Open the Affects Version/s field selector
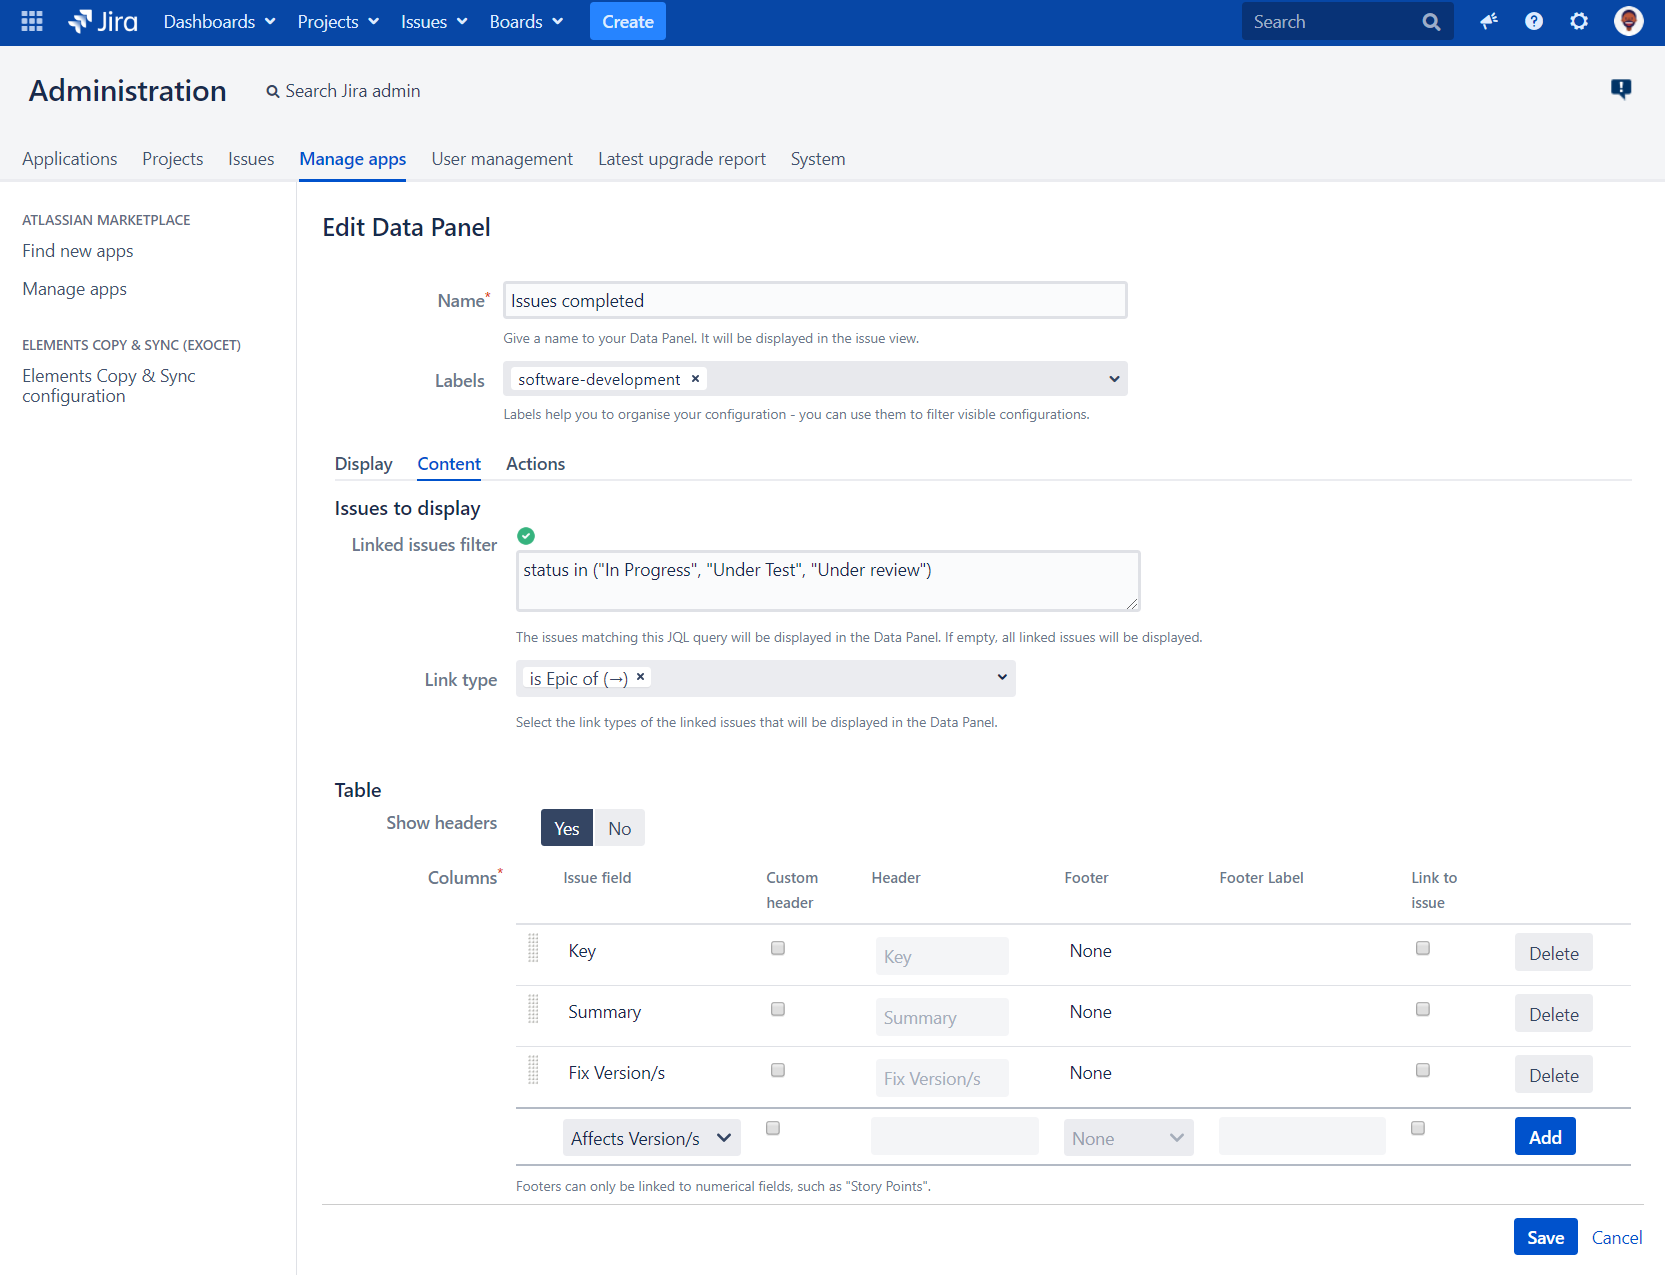 651,1137
